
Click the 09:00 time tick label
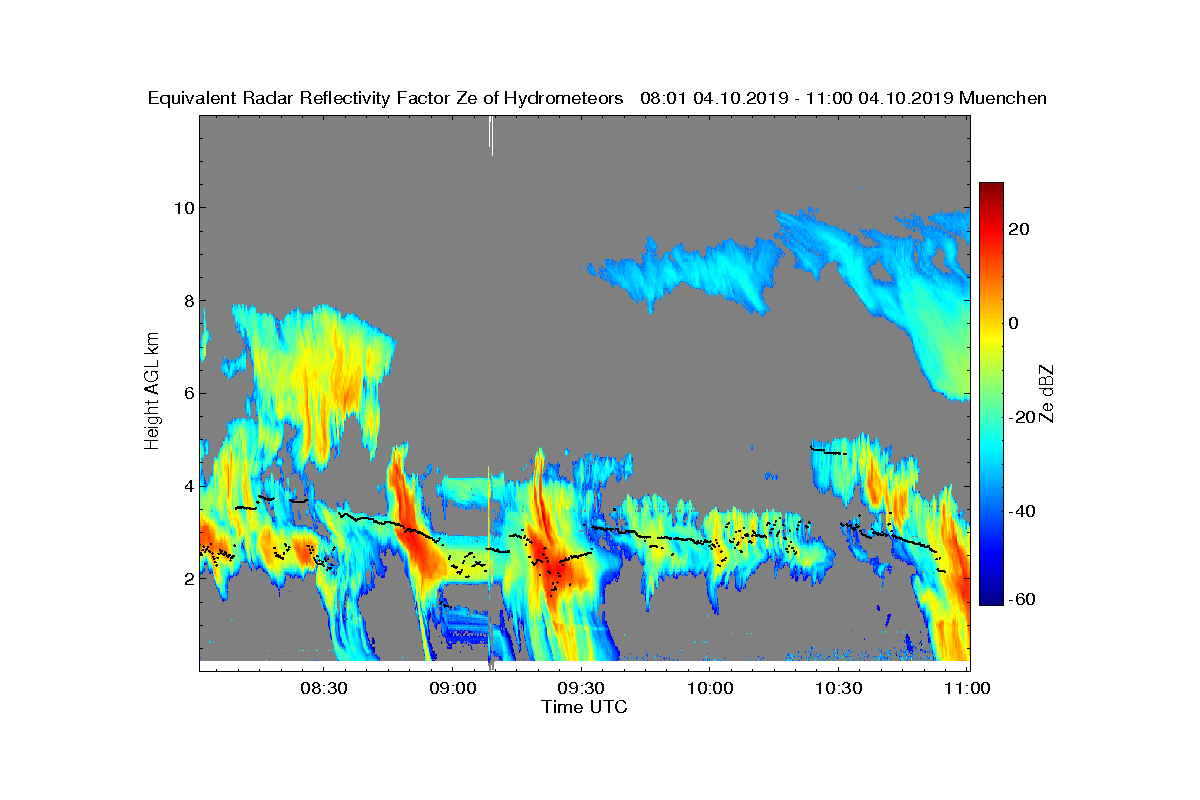(x=452, y=689)
